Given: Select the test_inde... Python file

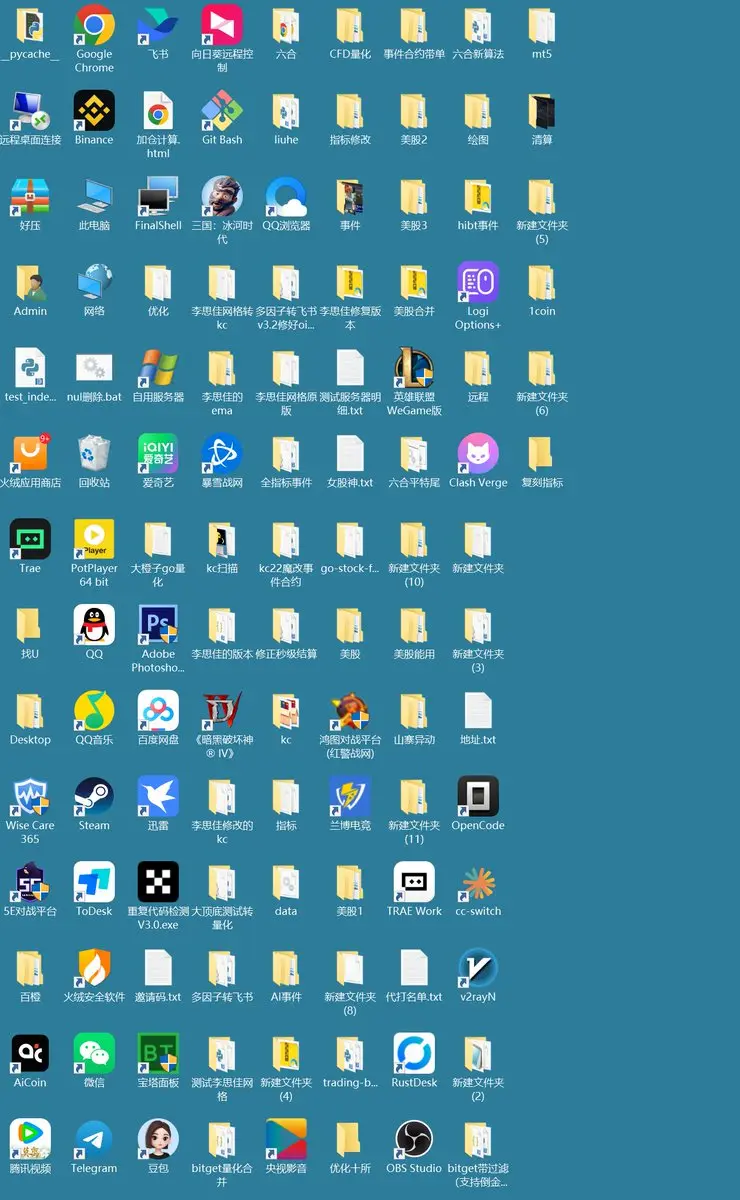Looking at the screenshot, I should (x=30, y=368).
